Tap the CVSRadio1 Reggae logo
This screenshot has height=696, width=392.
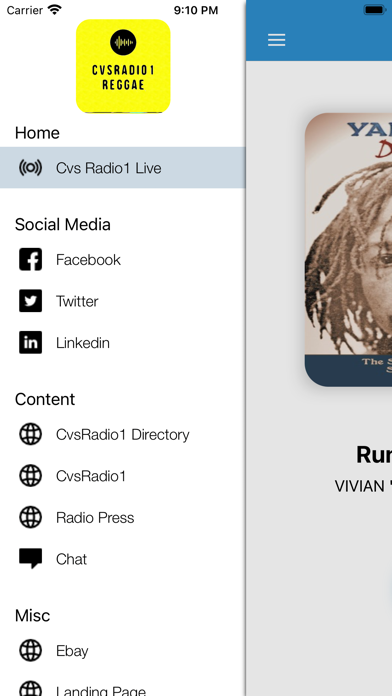click(x=123, y=66)
